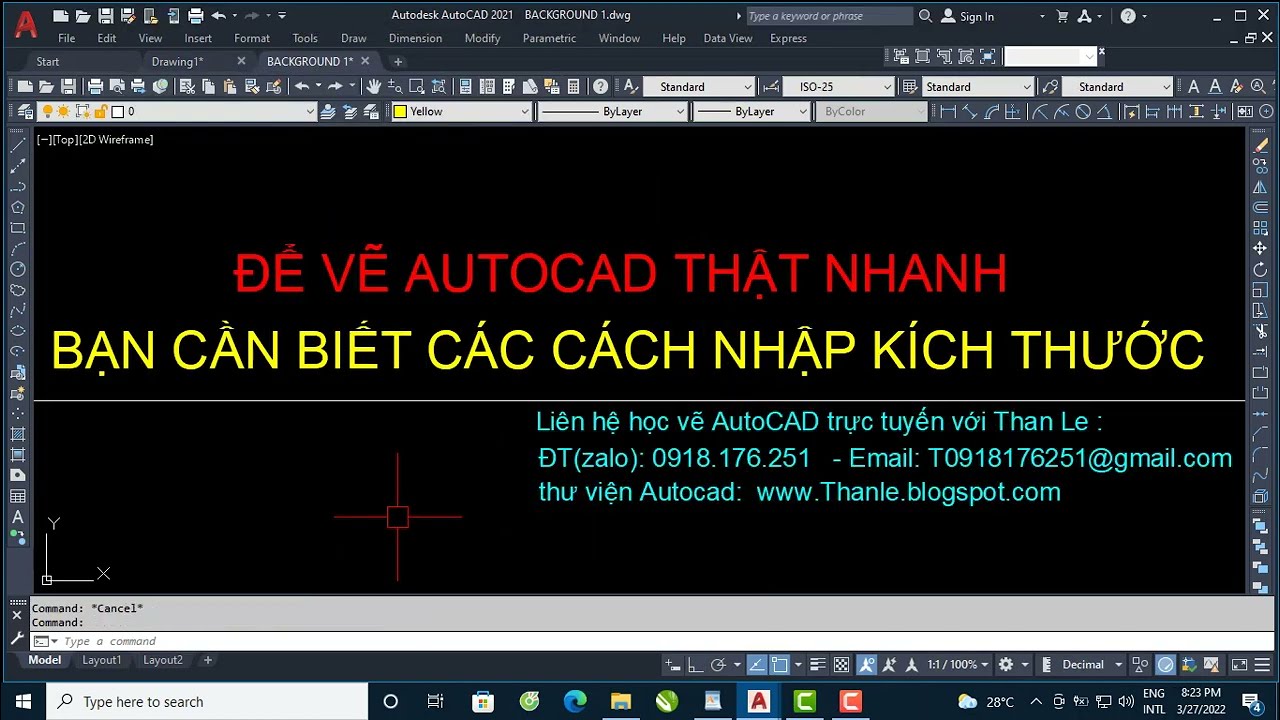1280x720 pixels.
Task: Switch to the Layout1 tab
Action: pyautogui.click(x=102, y=660)
